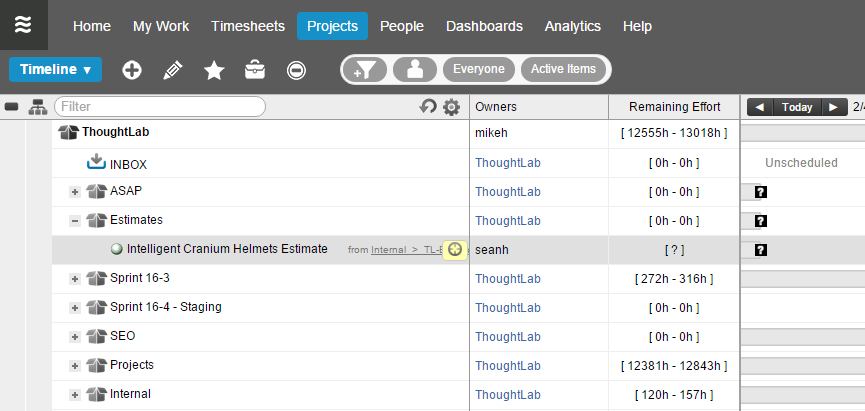Viewport: 865px width, 411px height.
Task: Click the LiquidPlanner wave logo
Action: point(24,25)
